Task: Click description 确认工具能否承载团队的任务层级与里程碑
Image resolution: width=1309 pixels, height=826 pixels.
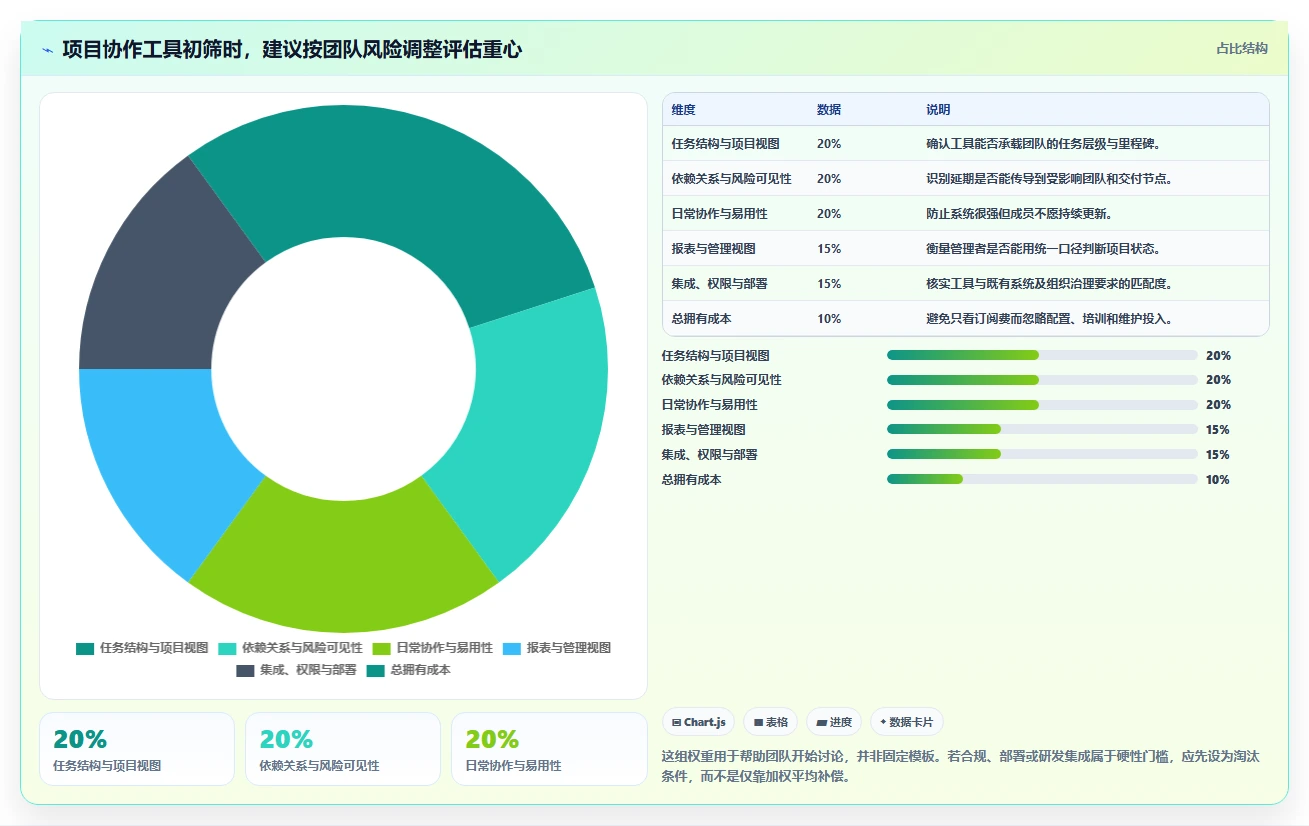Action: pyautogui.click(x=1042, y=144)
